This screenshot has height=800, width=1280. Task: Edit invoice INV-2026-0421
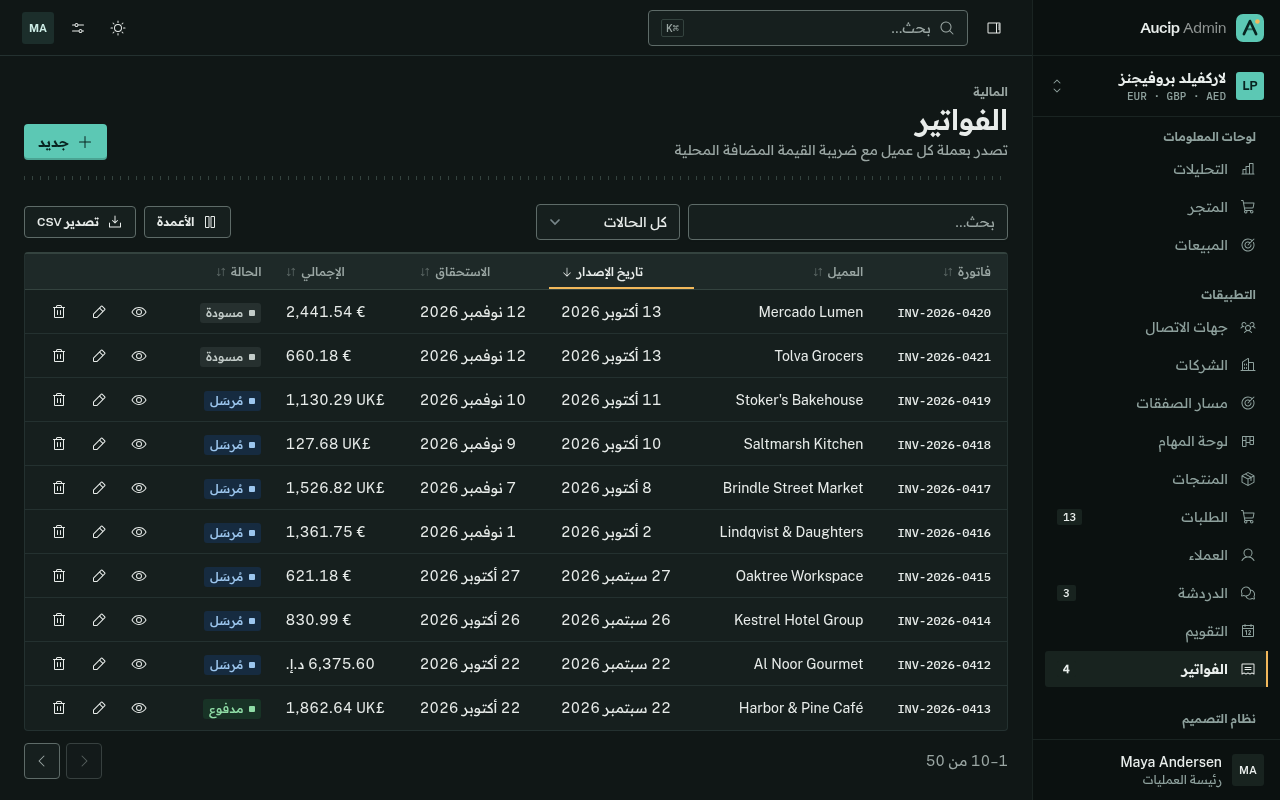pos(99,356)
